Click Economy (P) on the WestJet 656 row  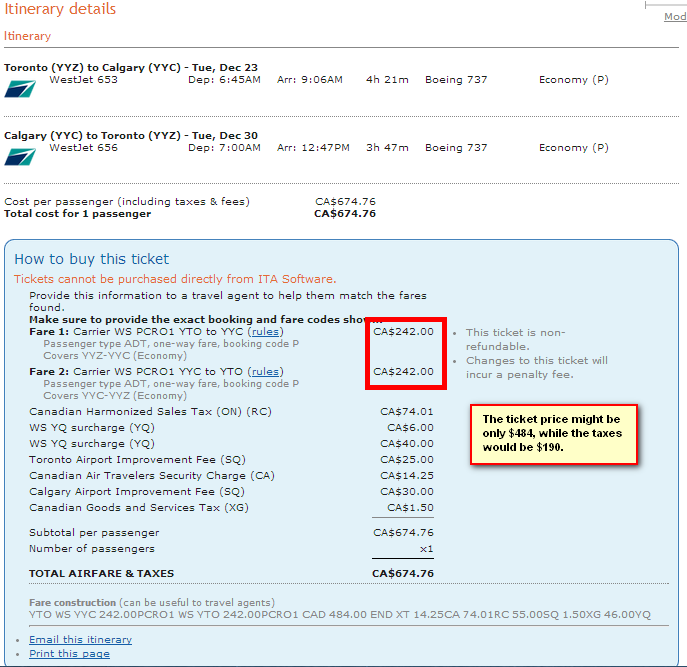574,148
